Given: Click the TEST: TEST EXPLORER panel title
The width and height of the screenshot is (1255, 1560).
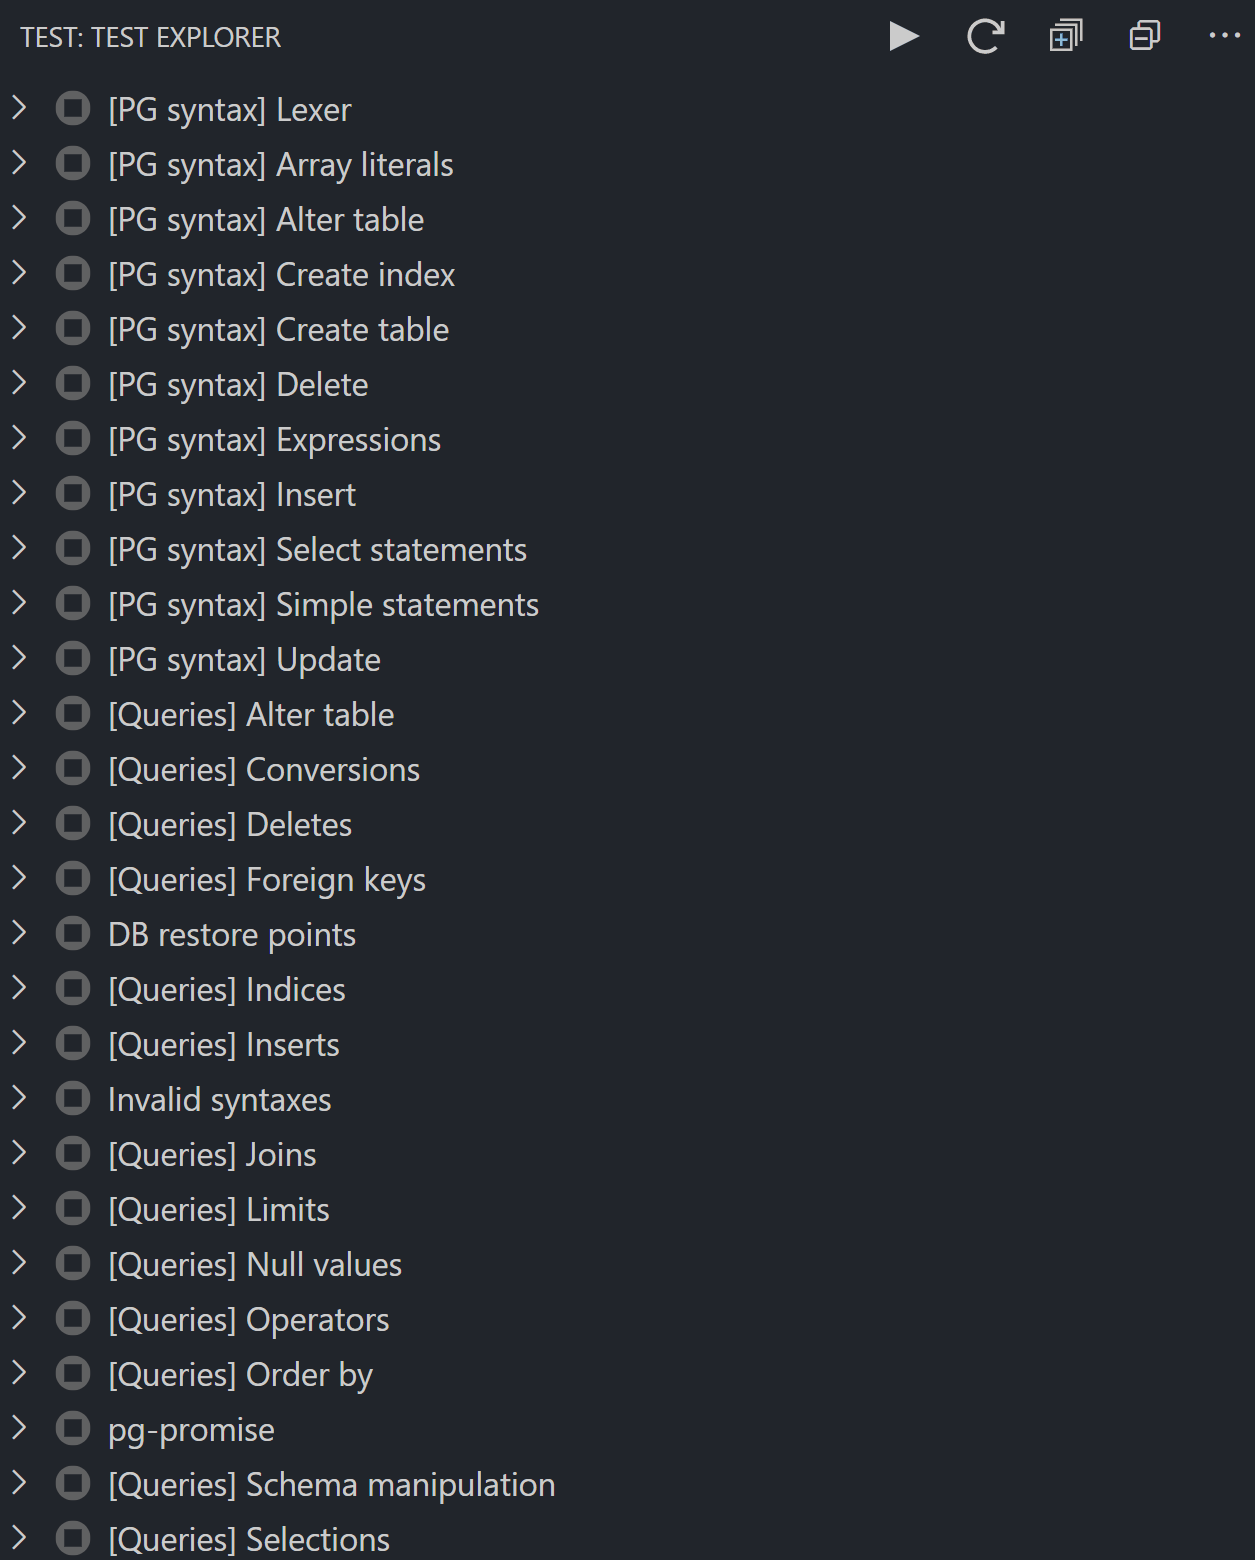Looking at the screenshot, I should pos(151,38).
